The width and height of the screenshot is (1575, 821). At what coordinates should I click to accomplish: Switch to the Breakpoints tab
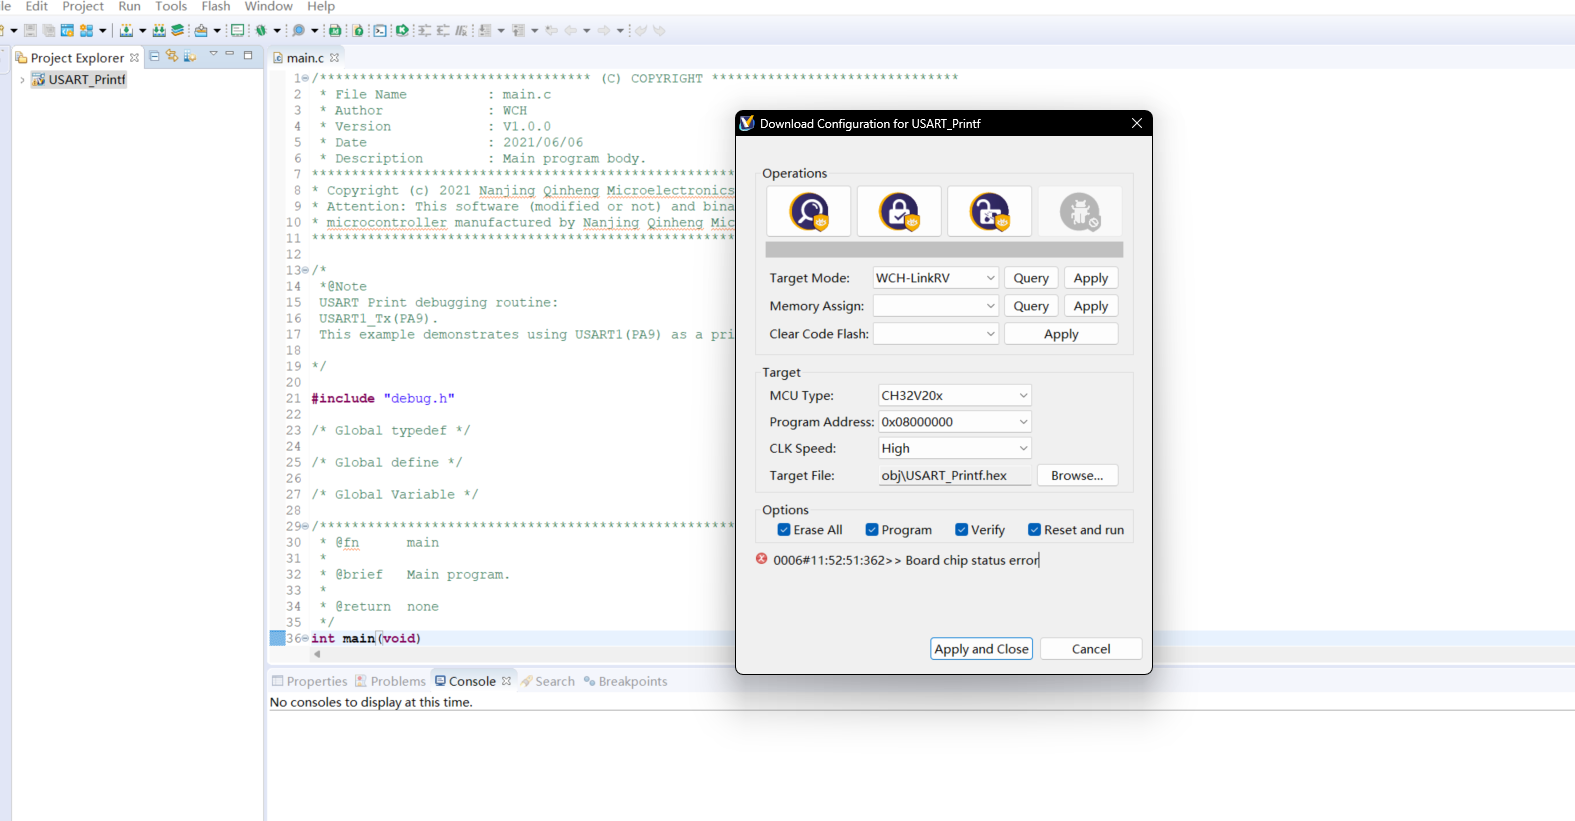pyautogui.click(x=625, y=681)
